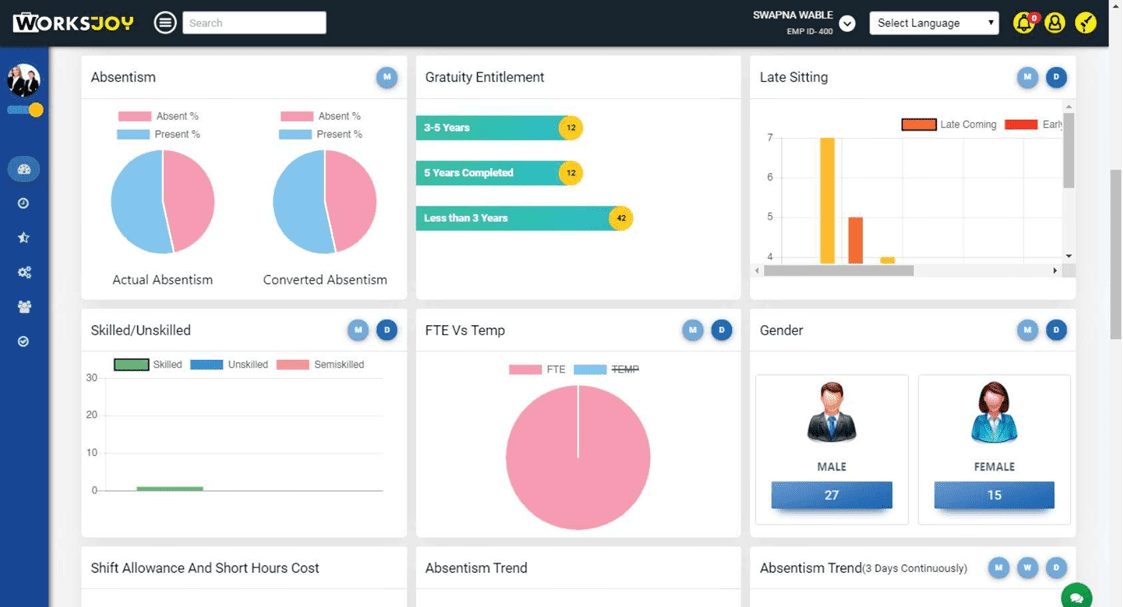Image resolution: width=1123 pixels, height=607 pixels.
Task: Toggle the Skilled legend item
Action: tap(148, 365)
